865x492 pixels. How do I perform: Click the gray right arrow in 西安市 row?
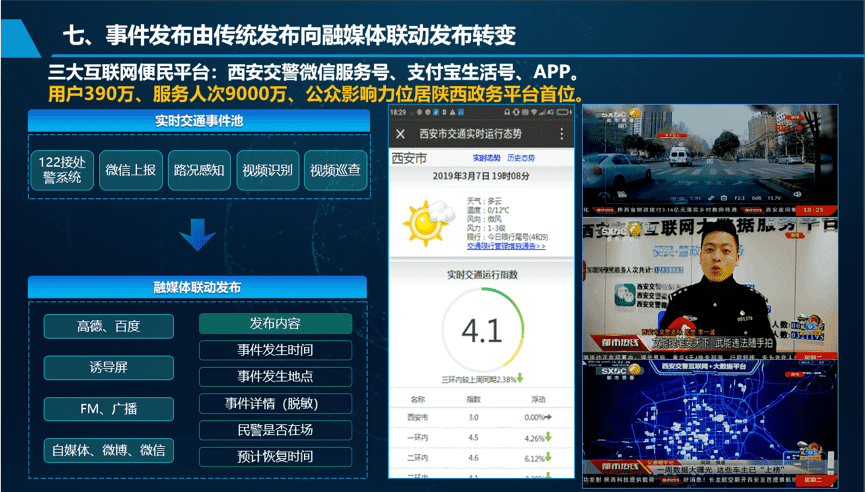(x=548, y=417)
